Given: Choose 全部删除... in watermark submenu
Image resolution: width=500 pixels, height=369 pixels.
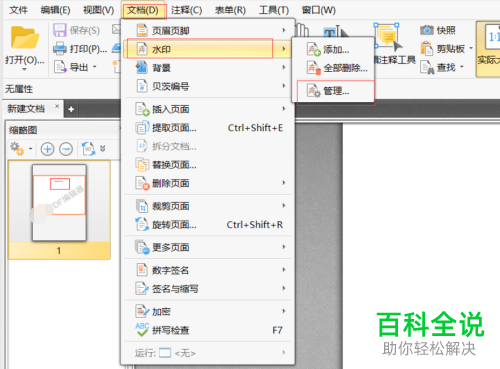Looking at the screenshot, I should pos(333,68).
